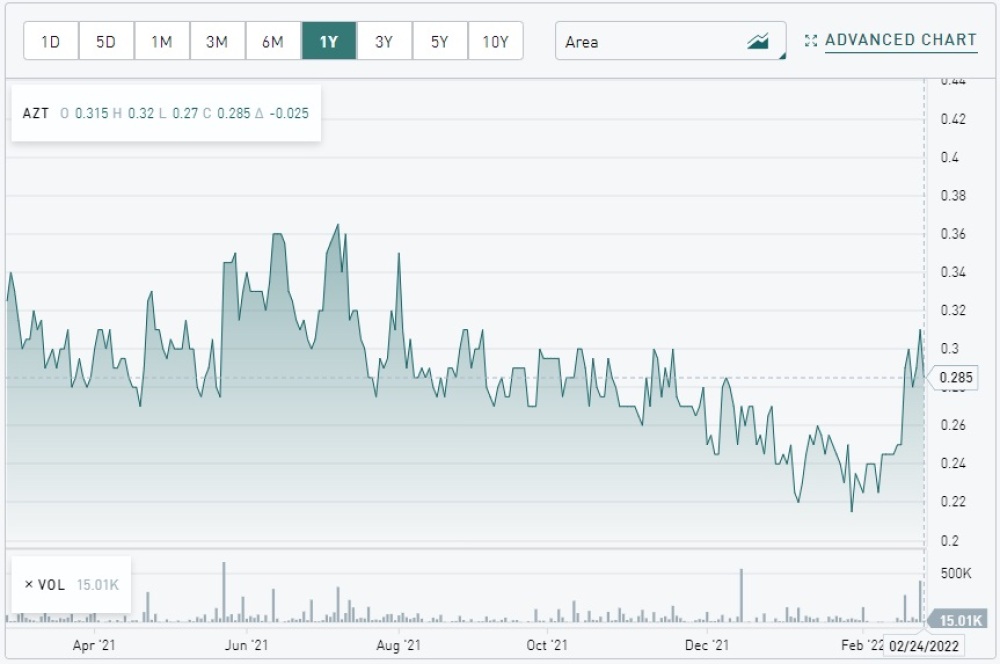Pick the 6M time period
The height and width of the screenshot is (664, 1000).
point(273,42)
